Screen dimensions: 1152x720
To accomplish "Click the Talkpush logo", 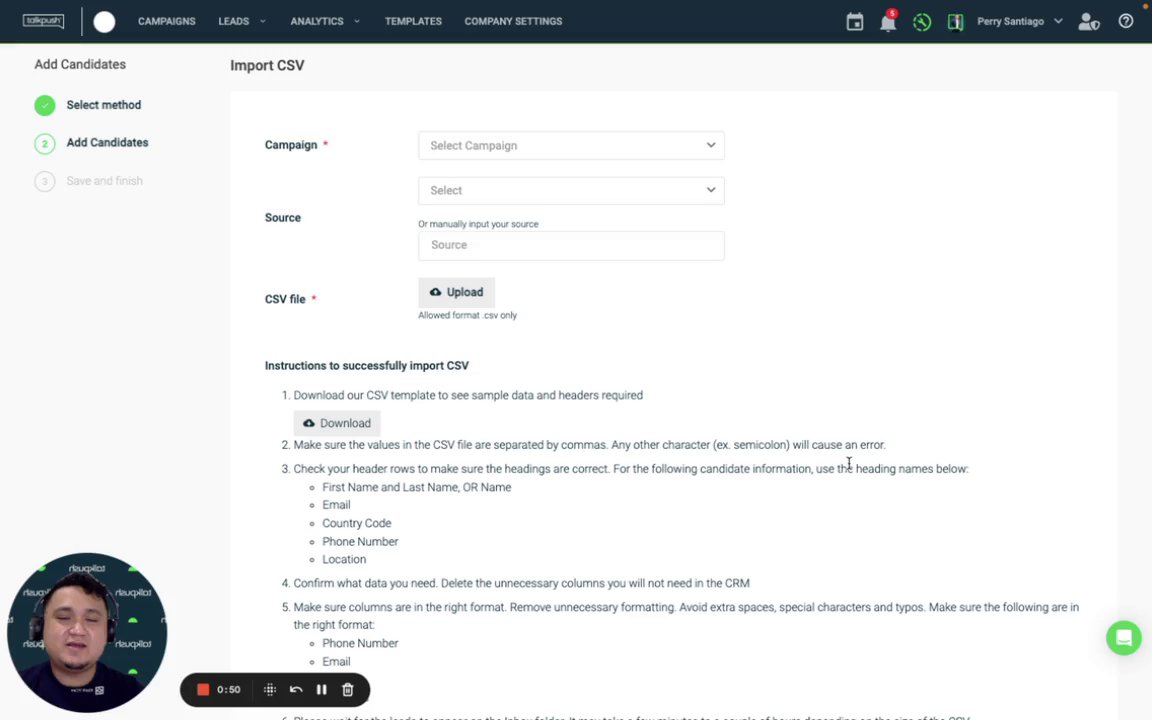I will (x=43, y=21).
